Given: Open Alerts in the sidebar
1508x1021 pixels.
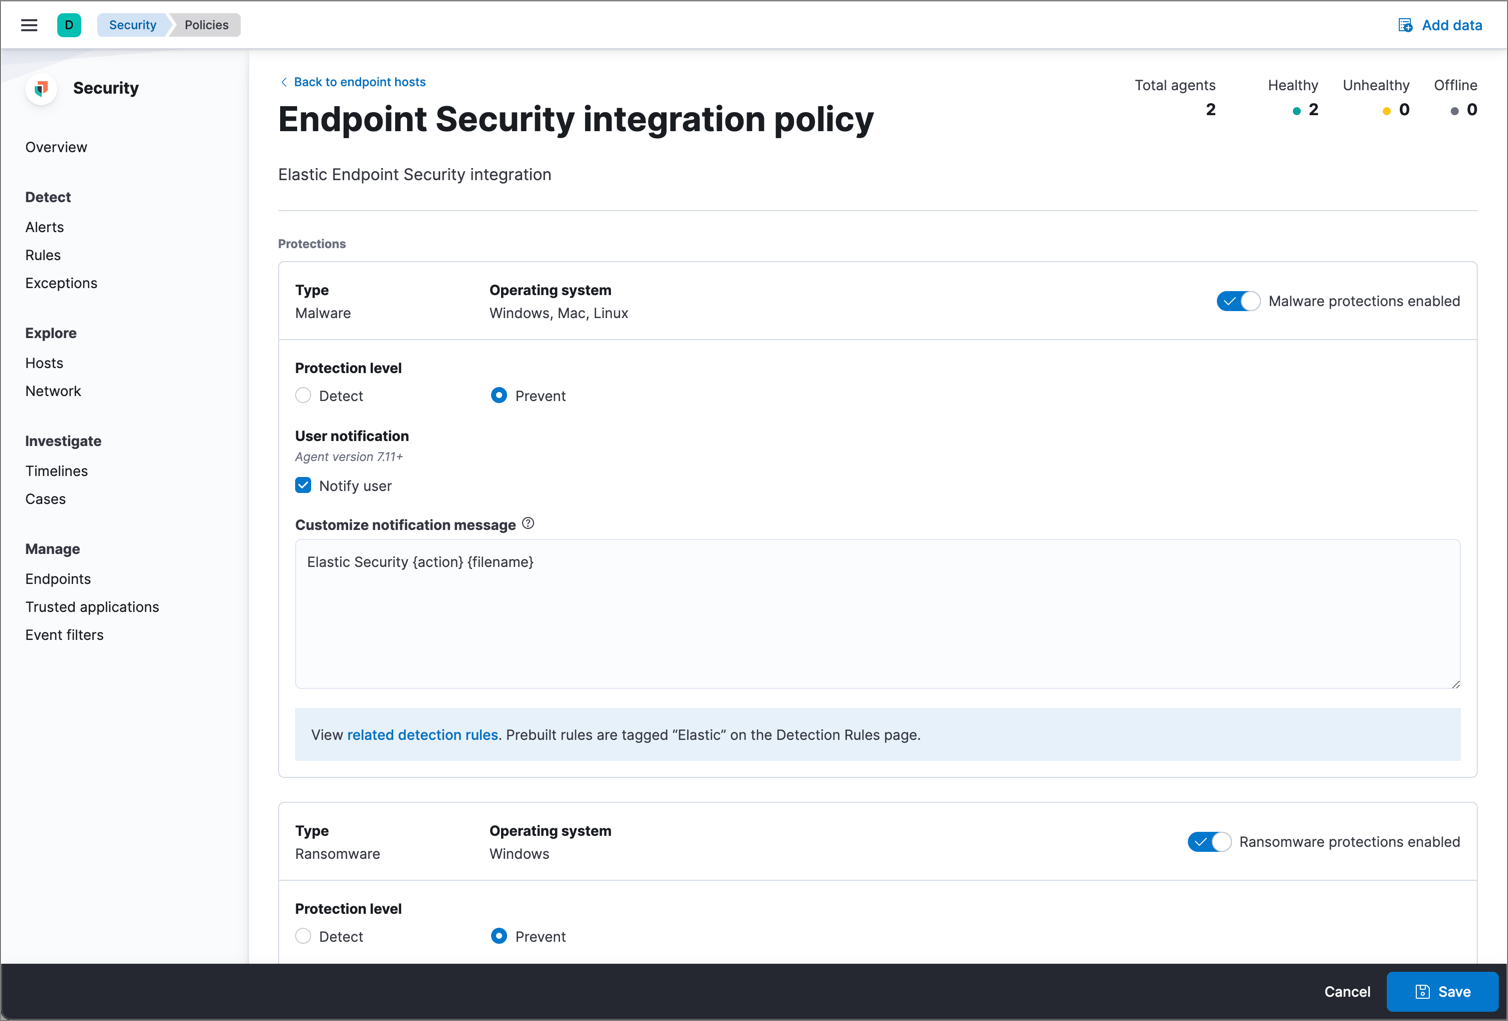Looking at the screenshot, I should pos(44,227).
